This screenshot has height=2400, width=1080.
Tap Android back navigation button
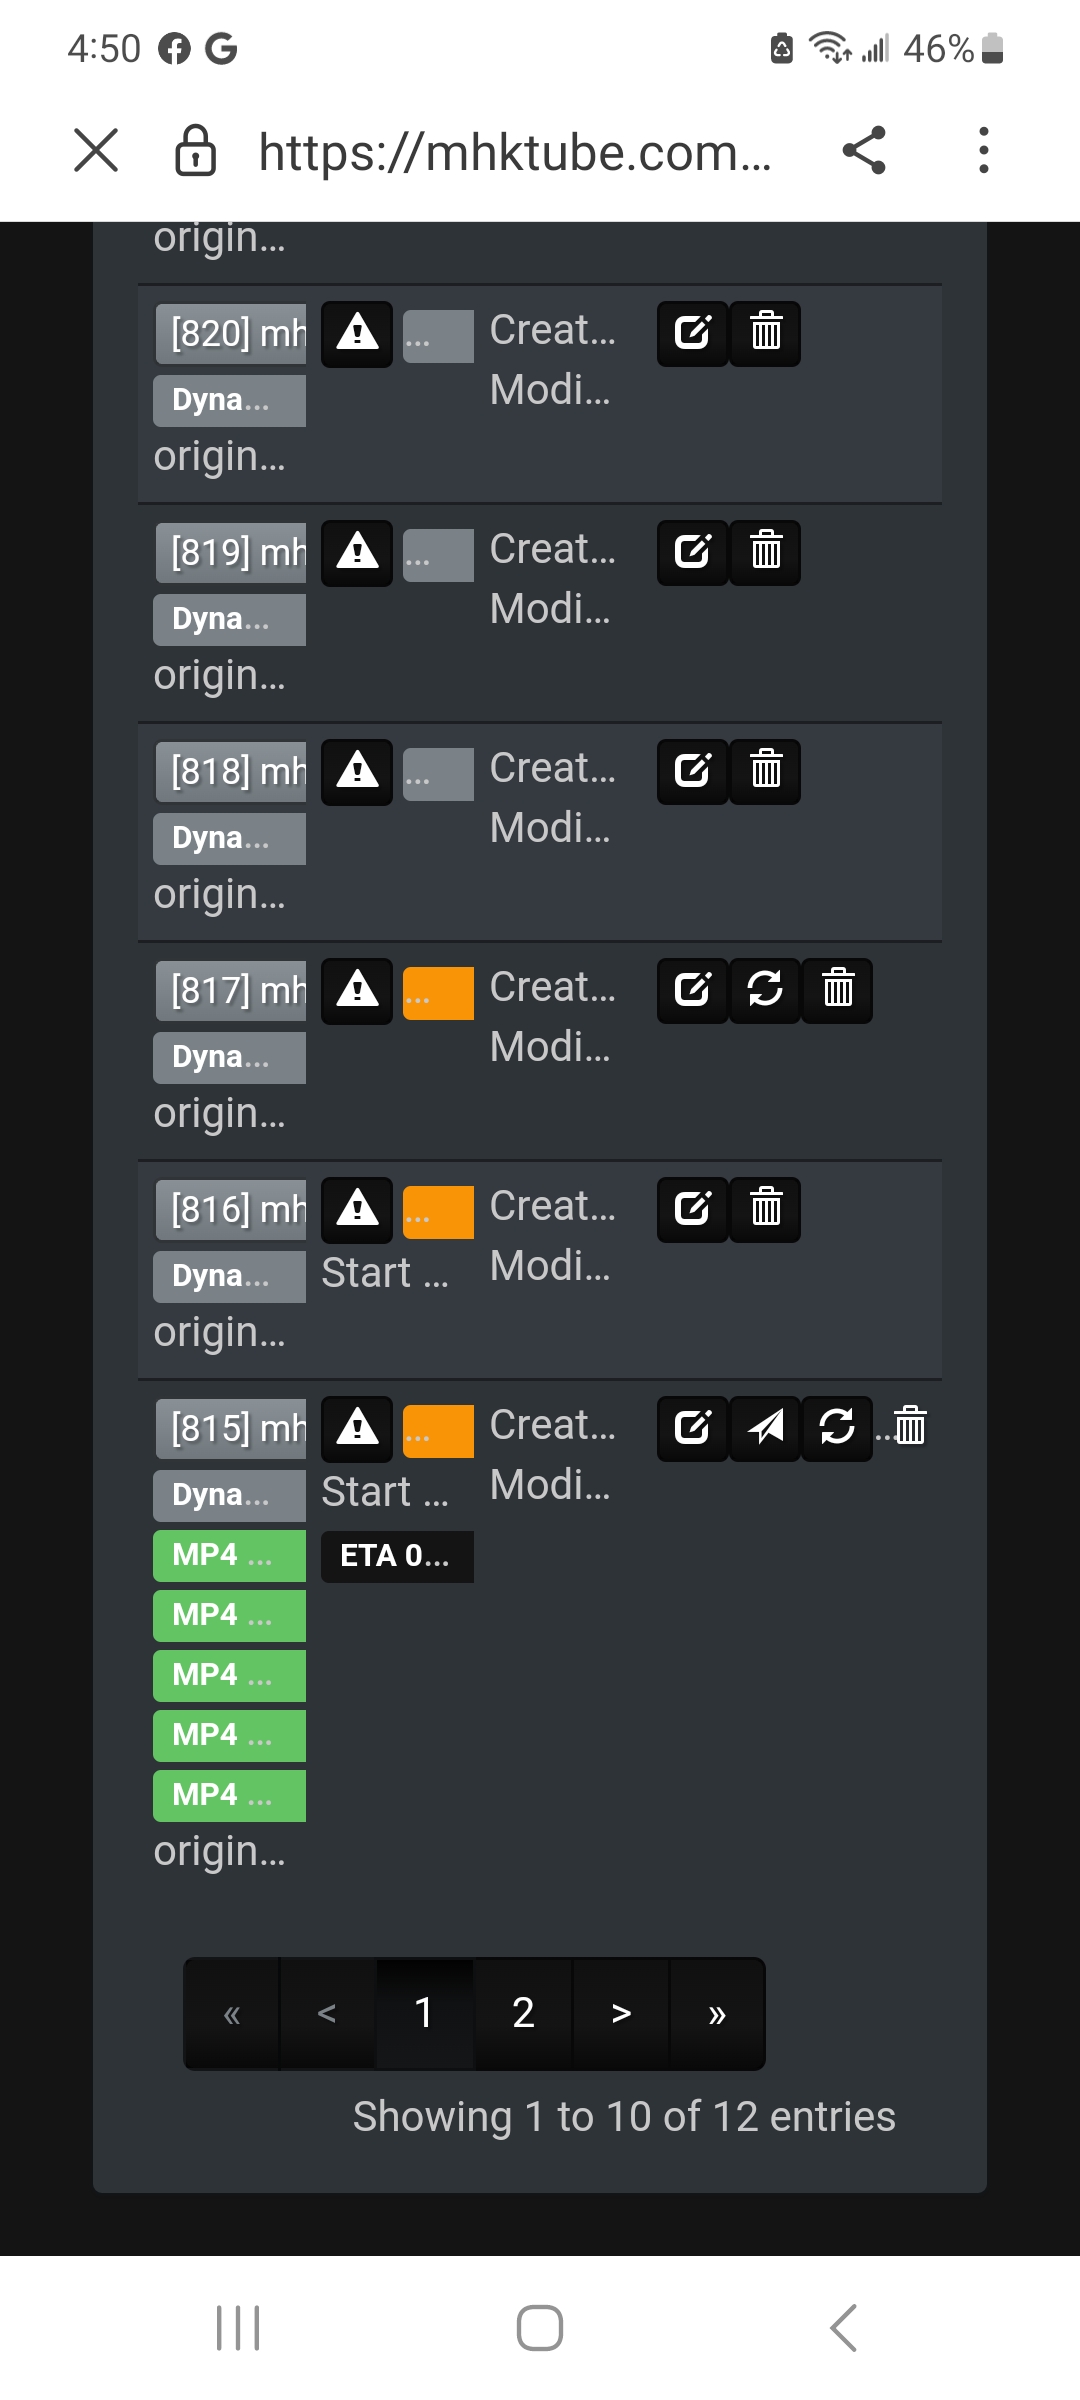pos(843,2328)
